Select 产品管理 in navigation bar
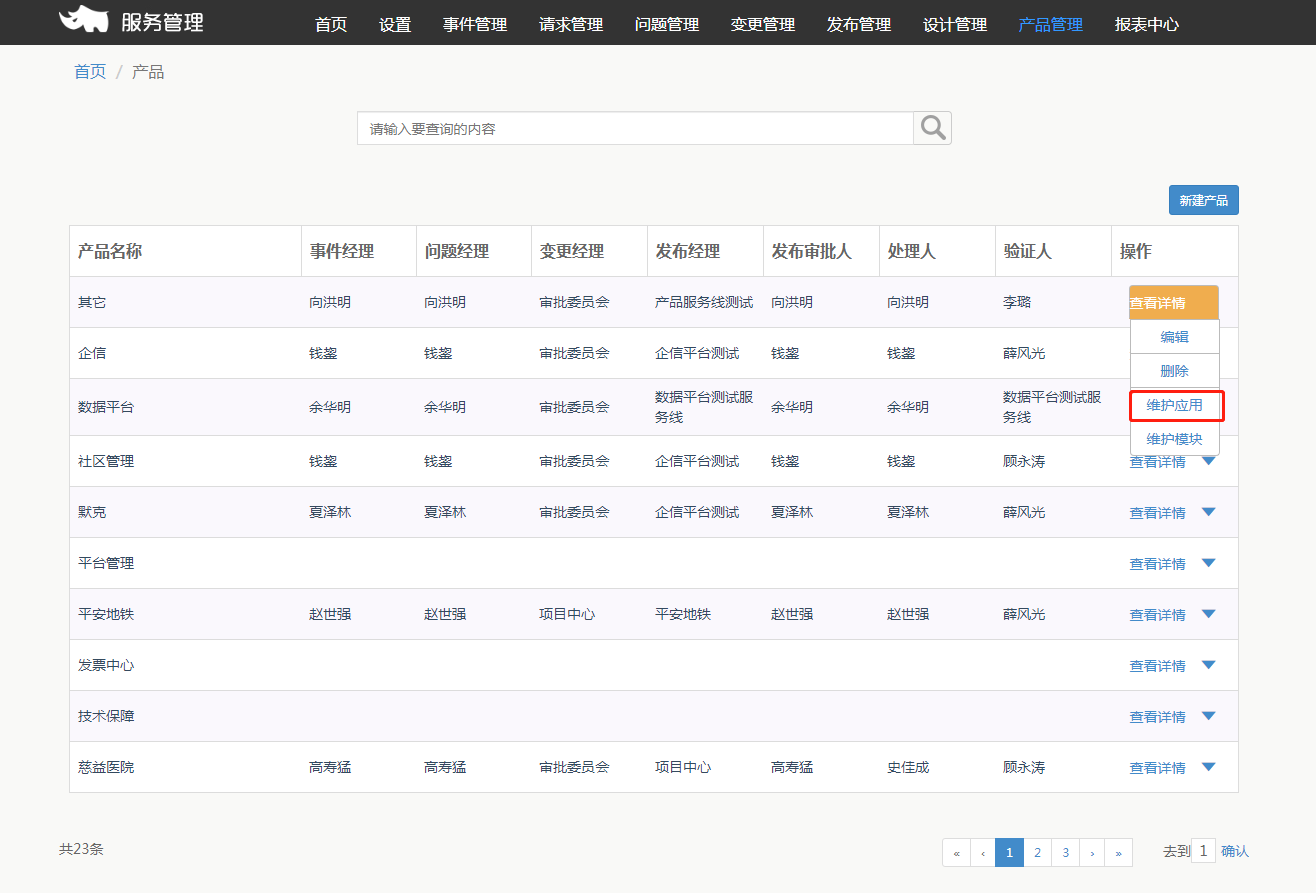1316x893 pixels. click(1051, 24)
